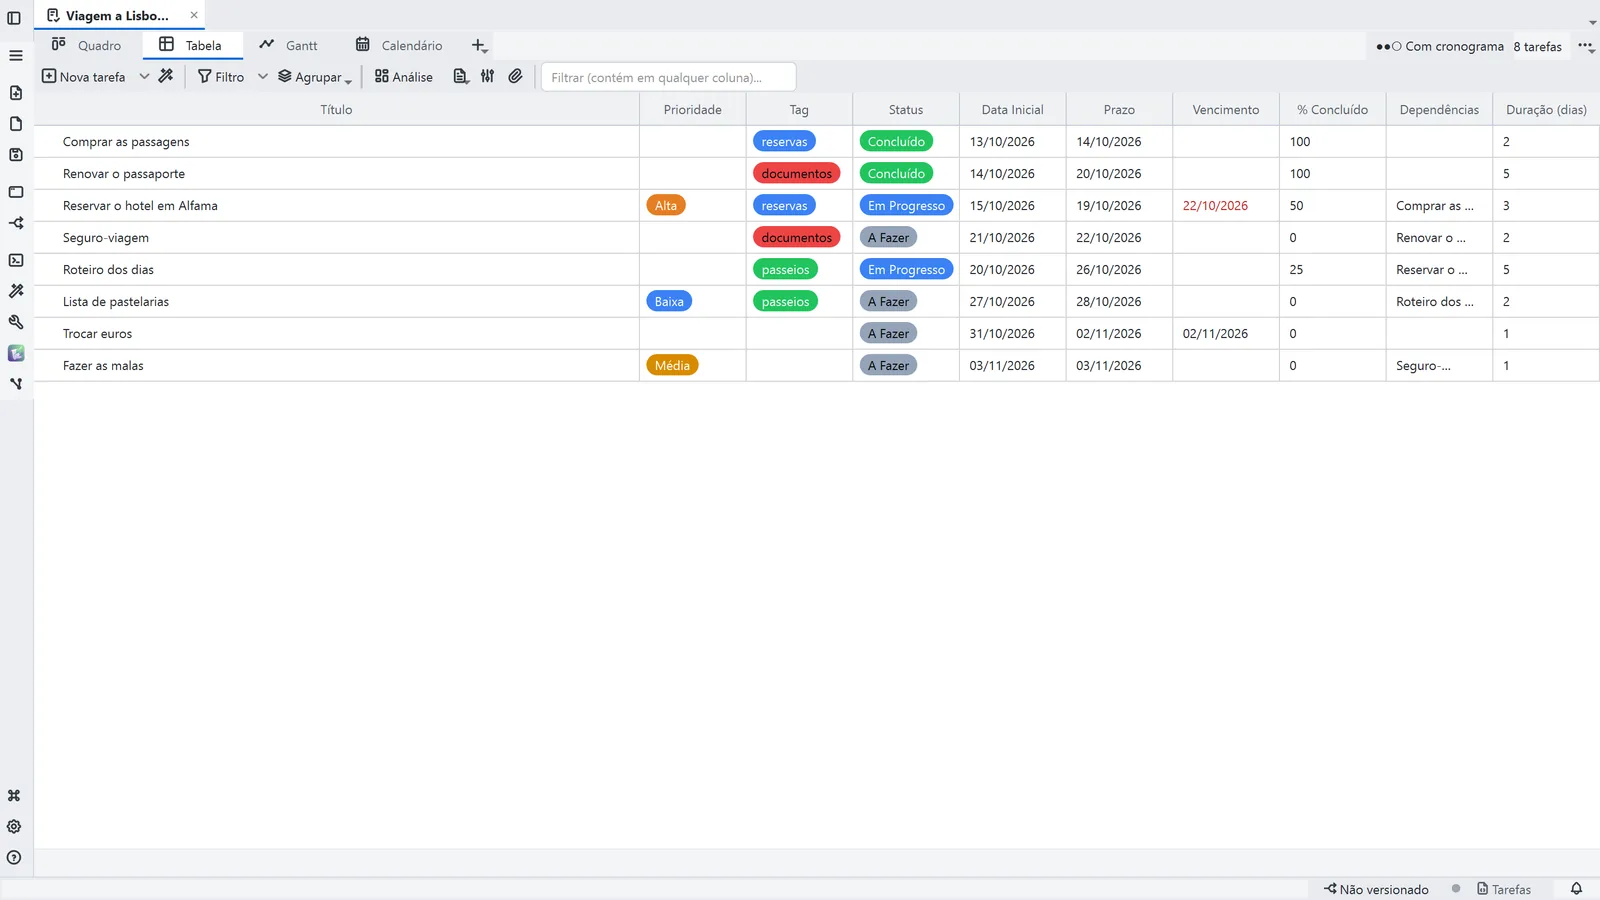This screenshot has width=1600, height=900.
Task: Expand the Nova tarefa dropdown arrow
Action: click(x=144, y=76)
